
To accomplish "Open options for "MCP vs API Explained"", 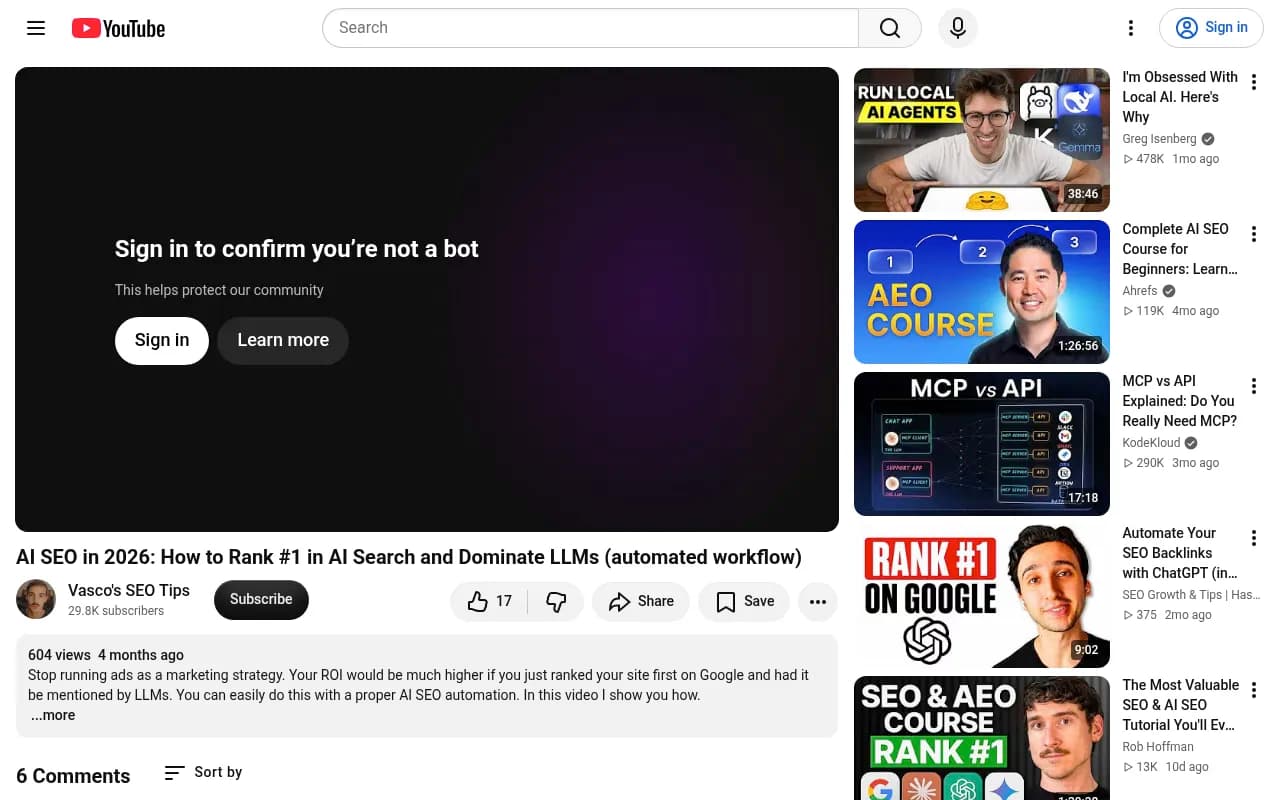I will [1254, 387].
